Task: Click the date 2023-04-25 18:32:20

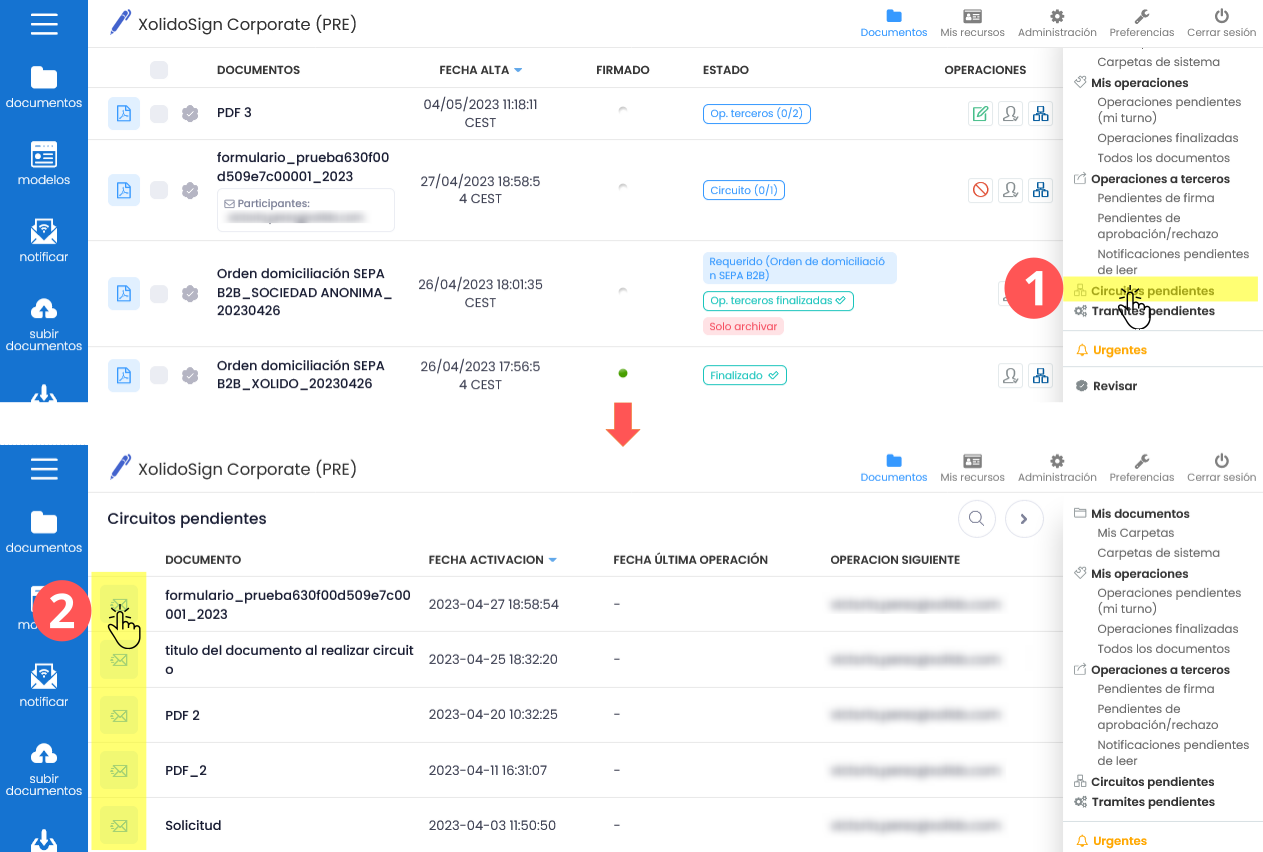Action: [493, 660]
